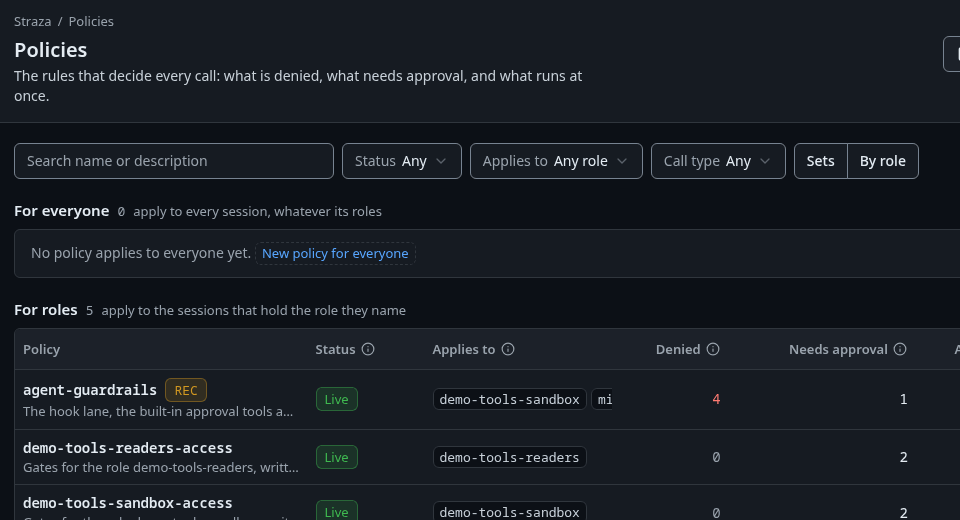The width and height of the screenshot is (960, 520).
Task: Click the Denied column header
Action: 678,349
